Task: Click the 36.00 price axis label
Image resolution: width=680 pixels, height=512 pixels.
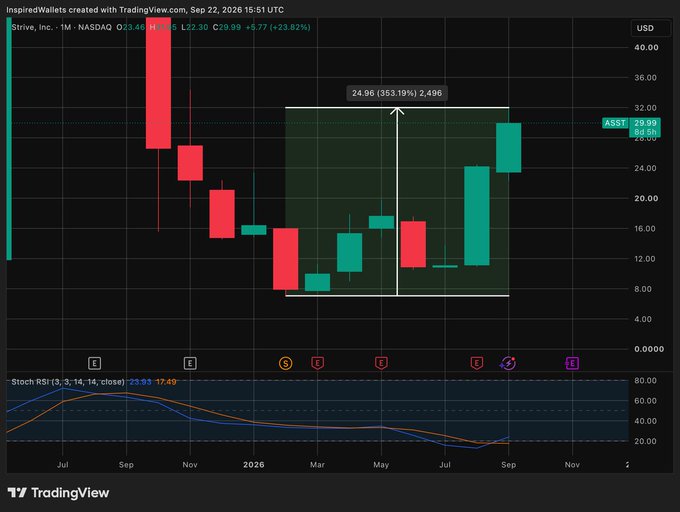Action: [645, 78]
